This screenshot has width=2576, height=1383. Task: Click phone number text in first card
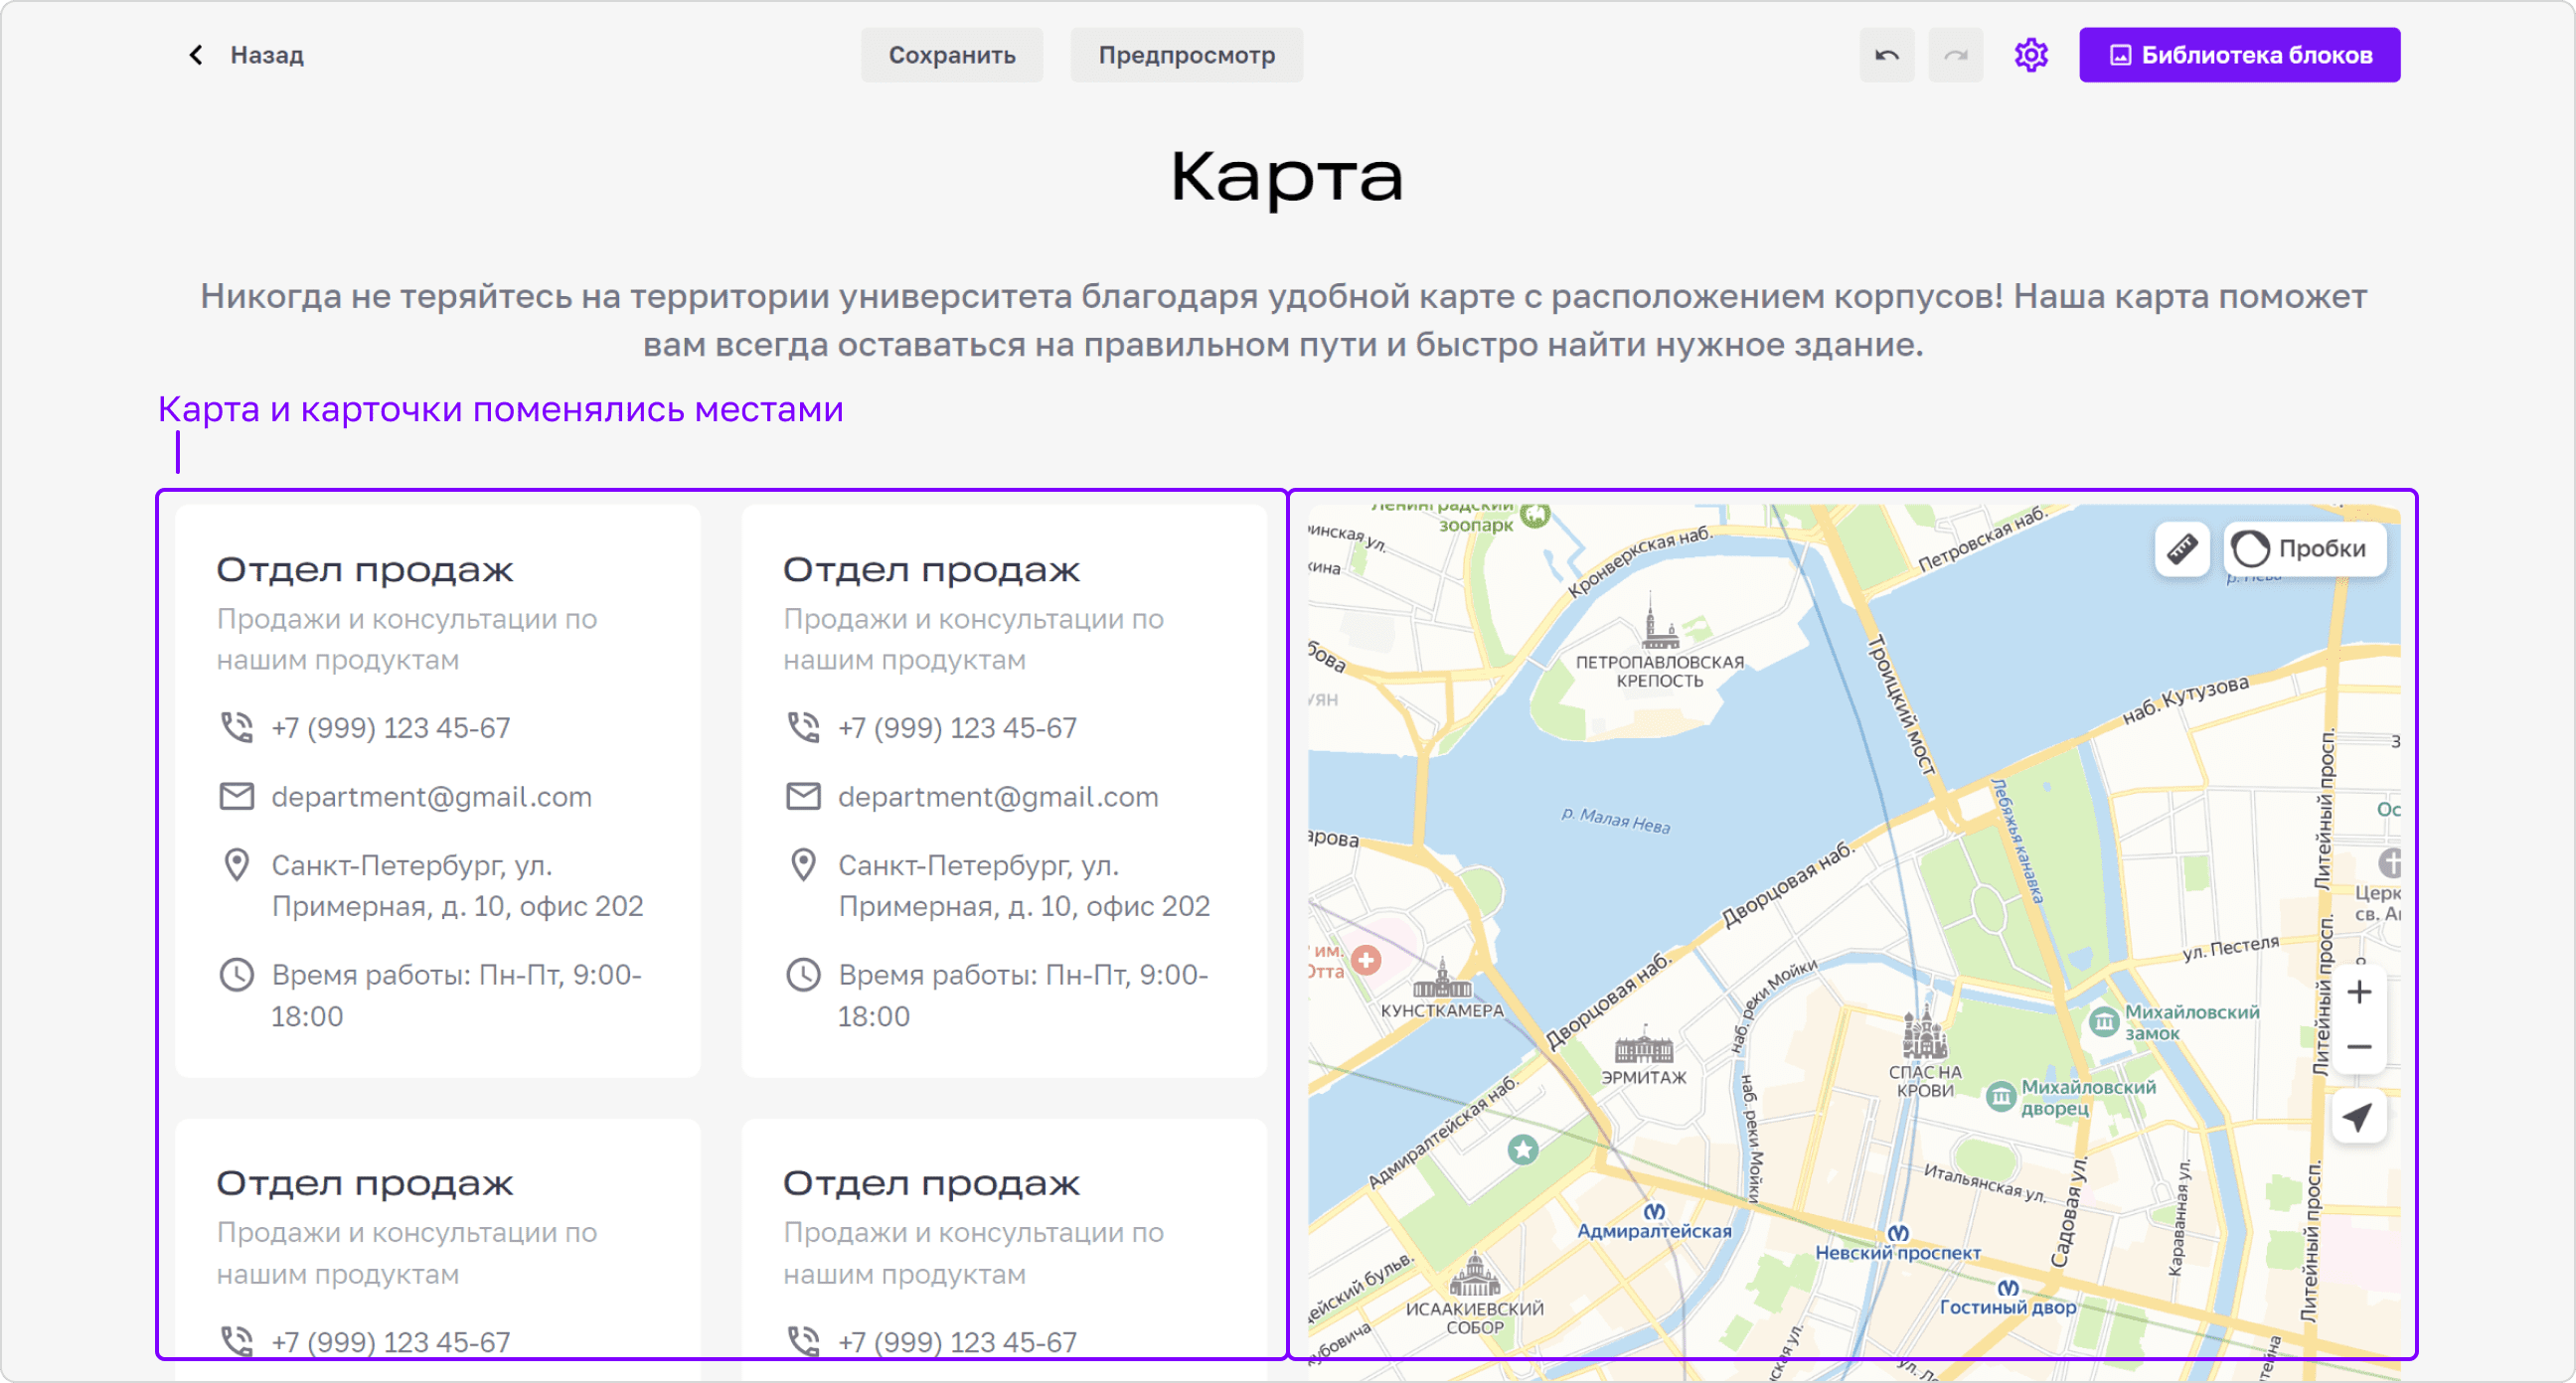[x=391, y=728]
